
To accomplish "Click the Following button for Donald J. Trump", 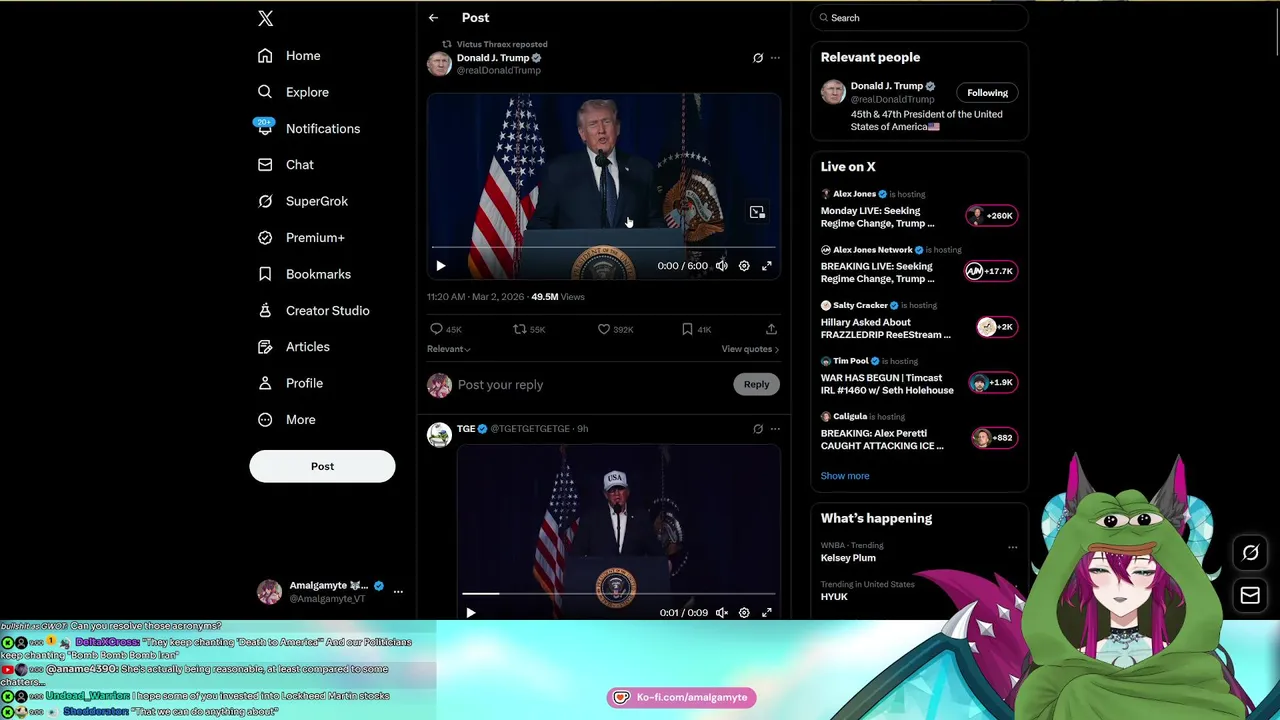I will click(987, 93).
